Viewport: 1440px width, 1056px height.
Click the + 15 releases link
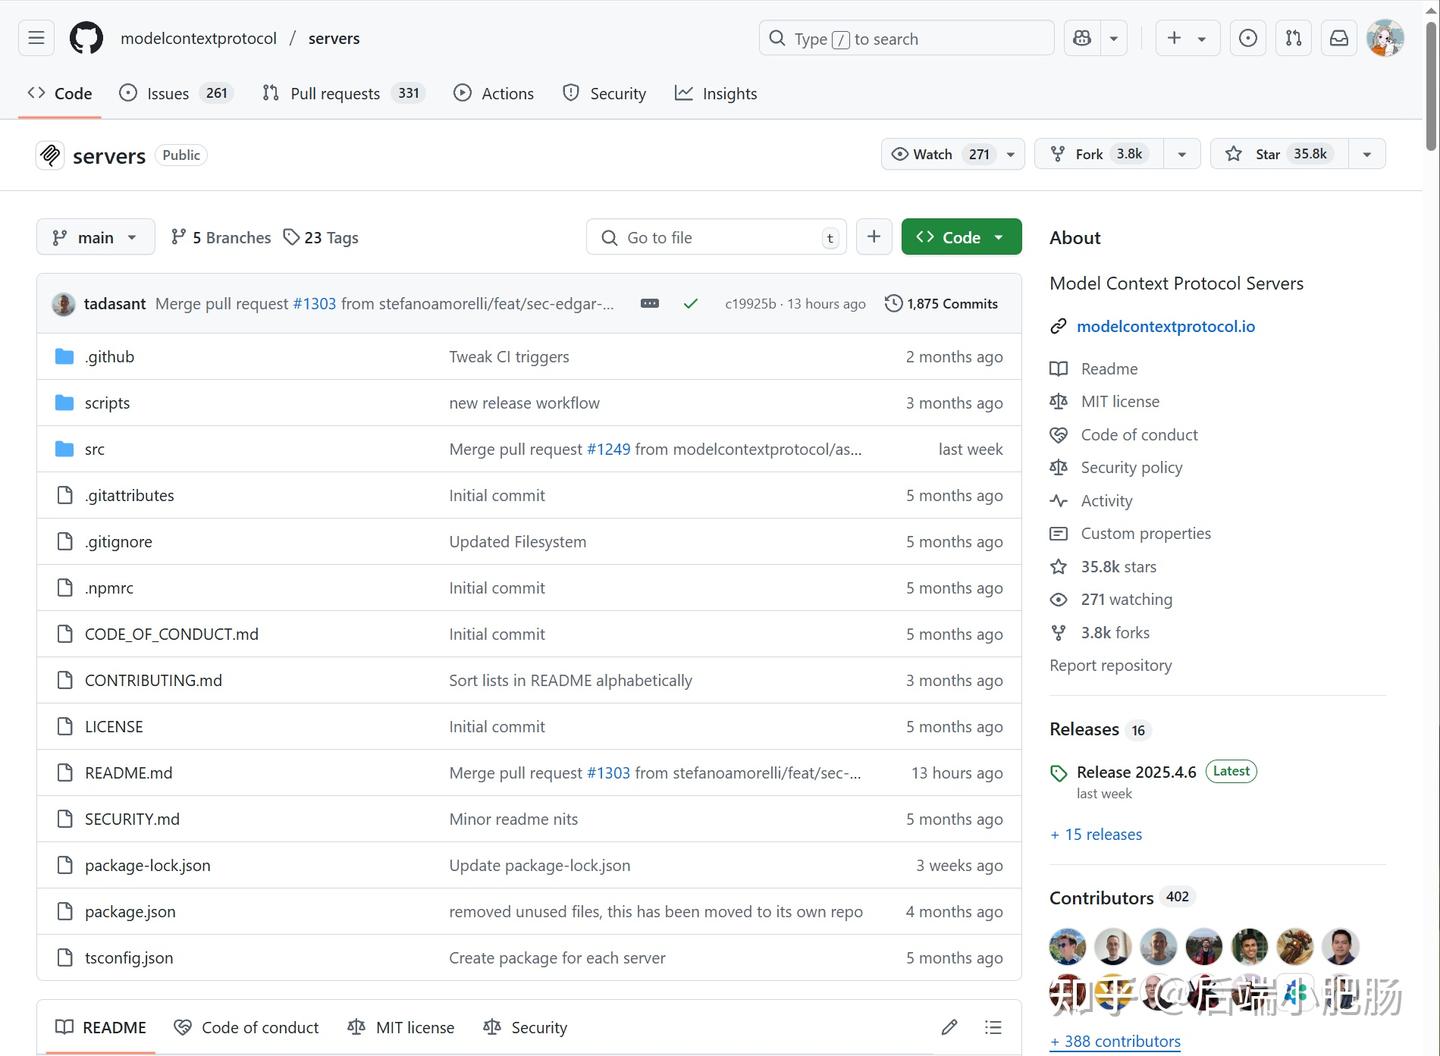coord(1096,834)
